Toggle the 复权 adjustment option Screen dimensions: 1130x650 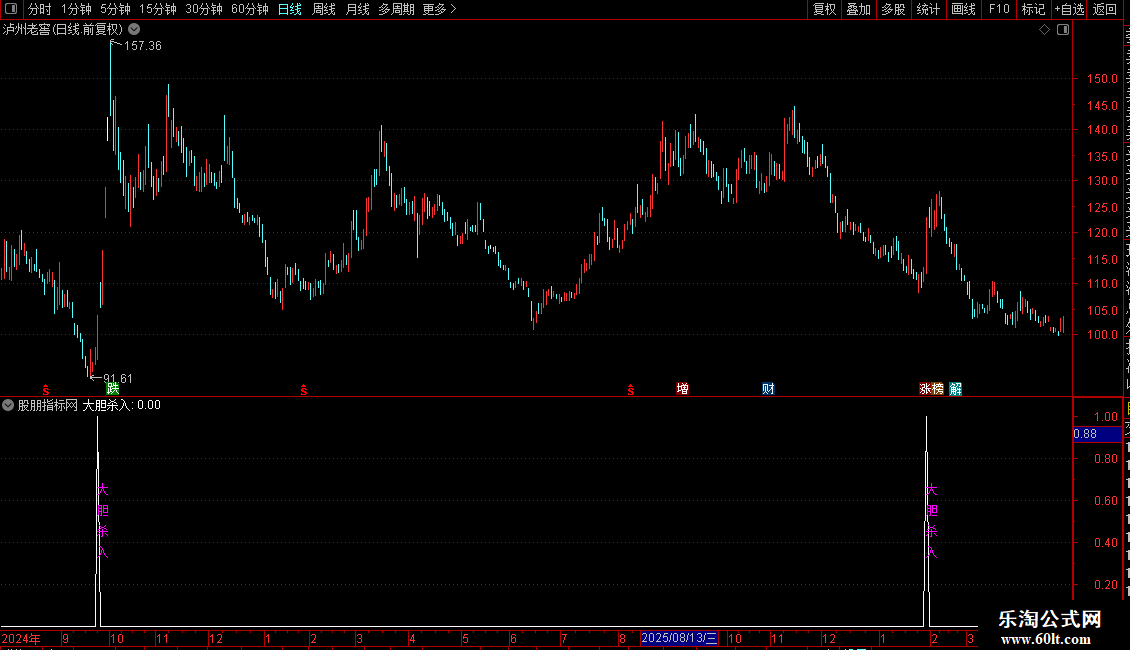(824, 9)
